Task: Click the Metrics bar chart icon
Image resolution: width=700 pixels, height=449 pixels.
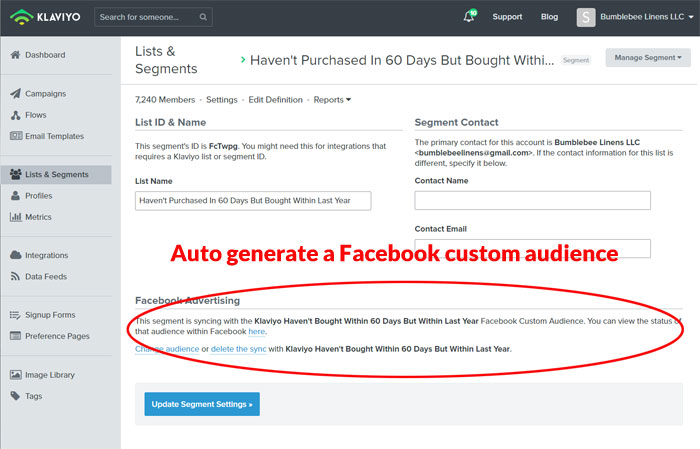Action: [16, 216]
